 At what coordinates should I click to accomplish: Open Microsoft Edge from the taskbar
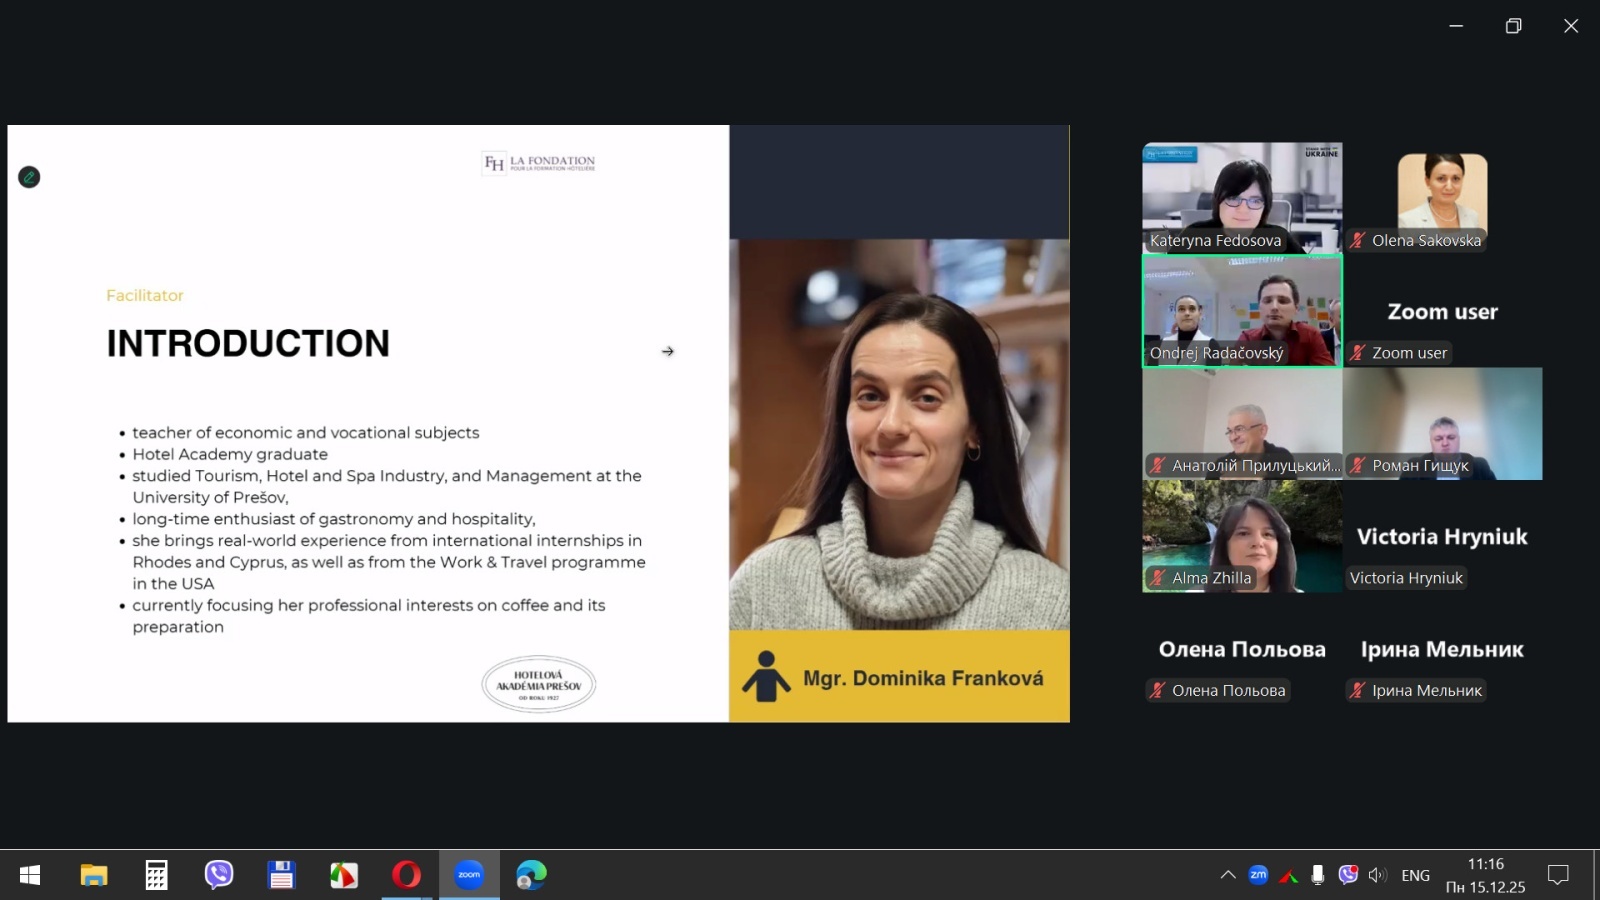point(531,875)
